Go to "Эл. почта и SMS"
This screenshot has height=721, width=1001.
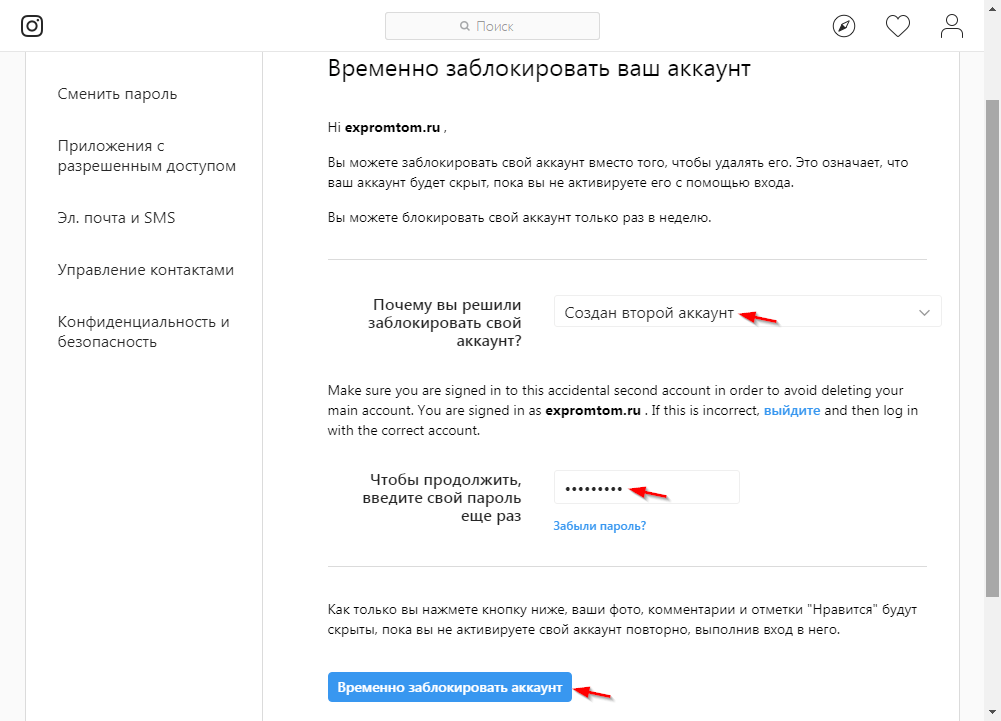pyautogui.click(x=116, y=218)
